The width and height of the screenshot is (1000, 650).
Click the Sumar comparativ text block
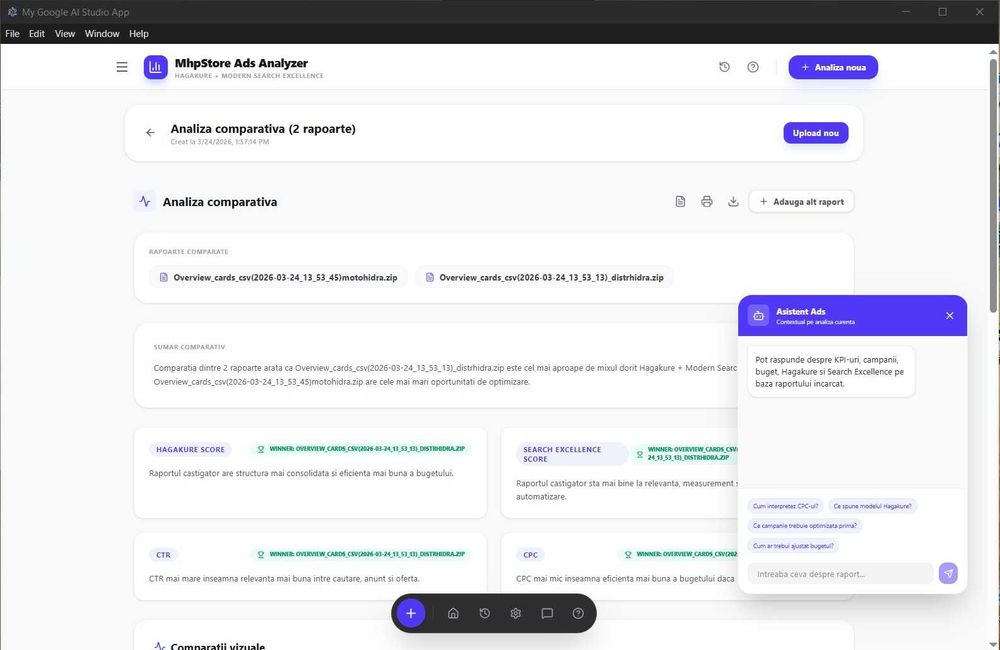(x=445, y=375)
